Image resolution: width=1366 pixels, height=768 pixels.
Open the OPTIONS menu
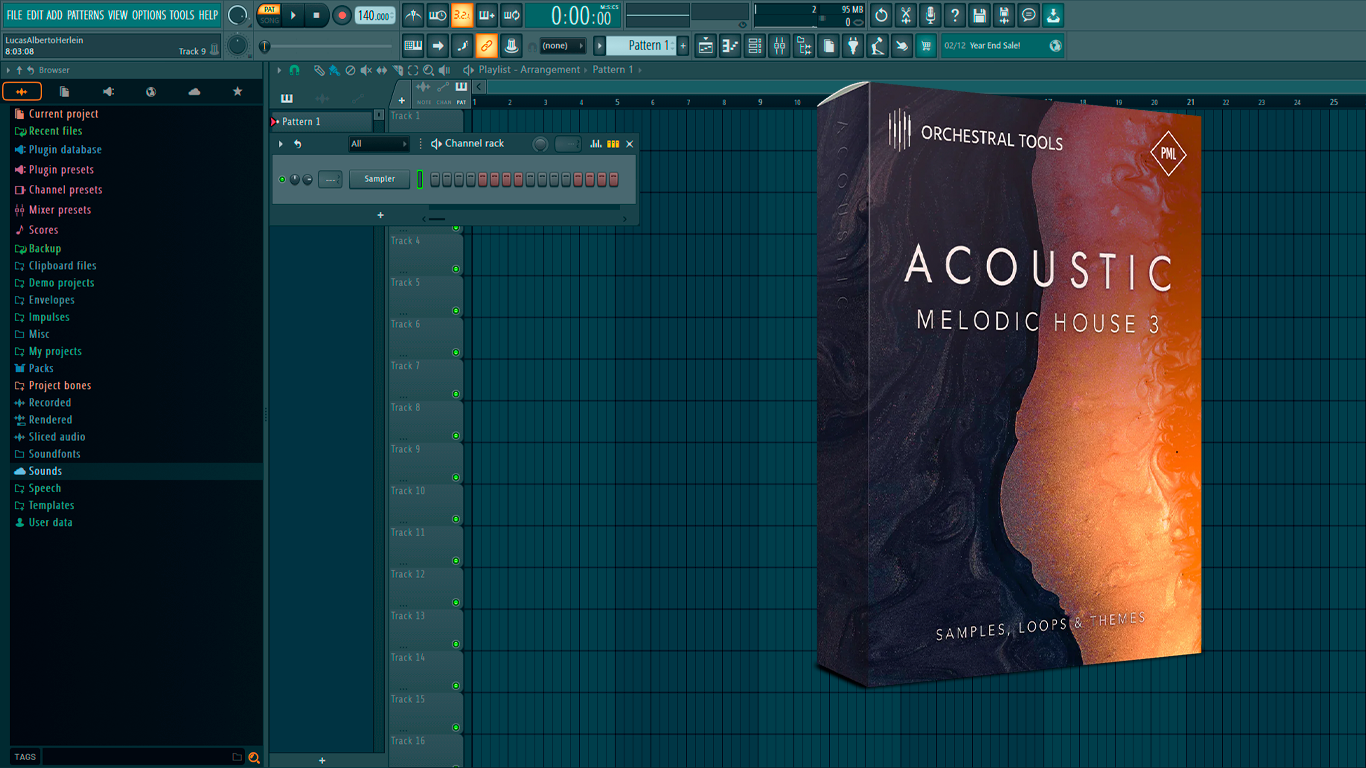(x=149, y=15)
